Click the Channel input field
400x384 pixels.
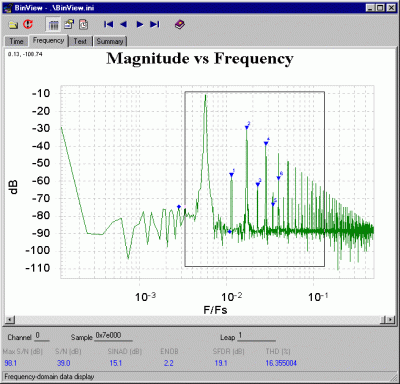coord(42,336)
